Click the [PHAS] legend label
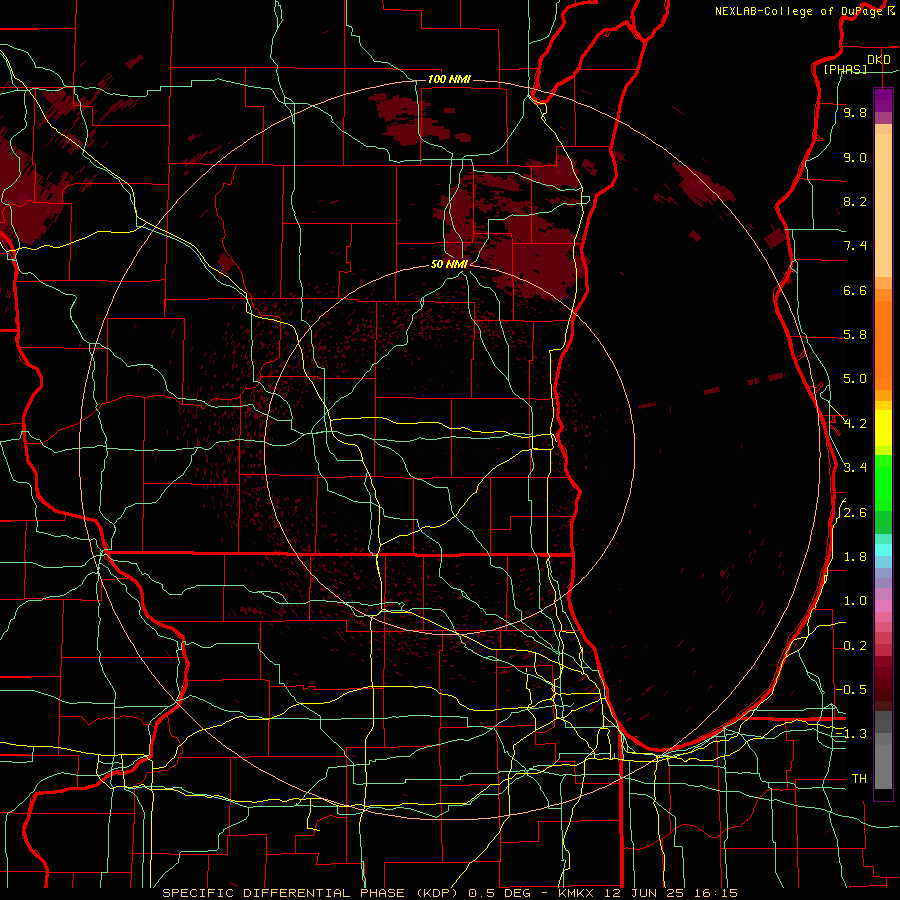The image size is (900, 900). pos(845,69)
